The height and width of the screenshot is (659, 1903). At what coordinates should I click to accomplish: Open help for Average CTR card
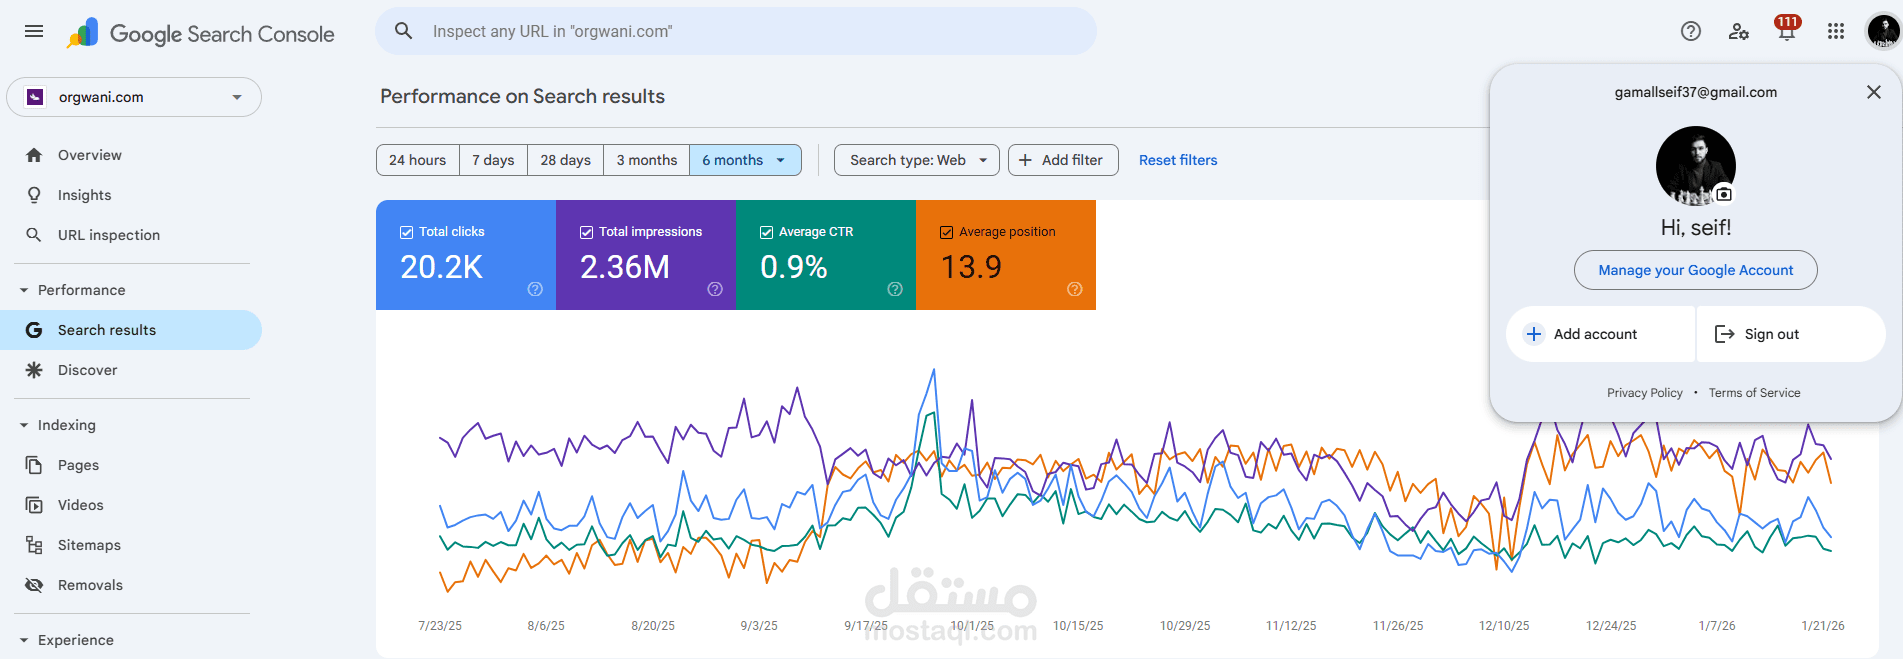(x=895, y=289)
